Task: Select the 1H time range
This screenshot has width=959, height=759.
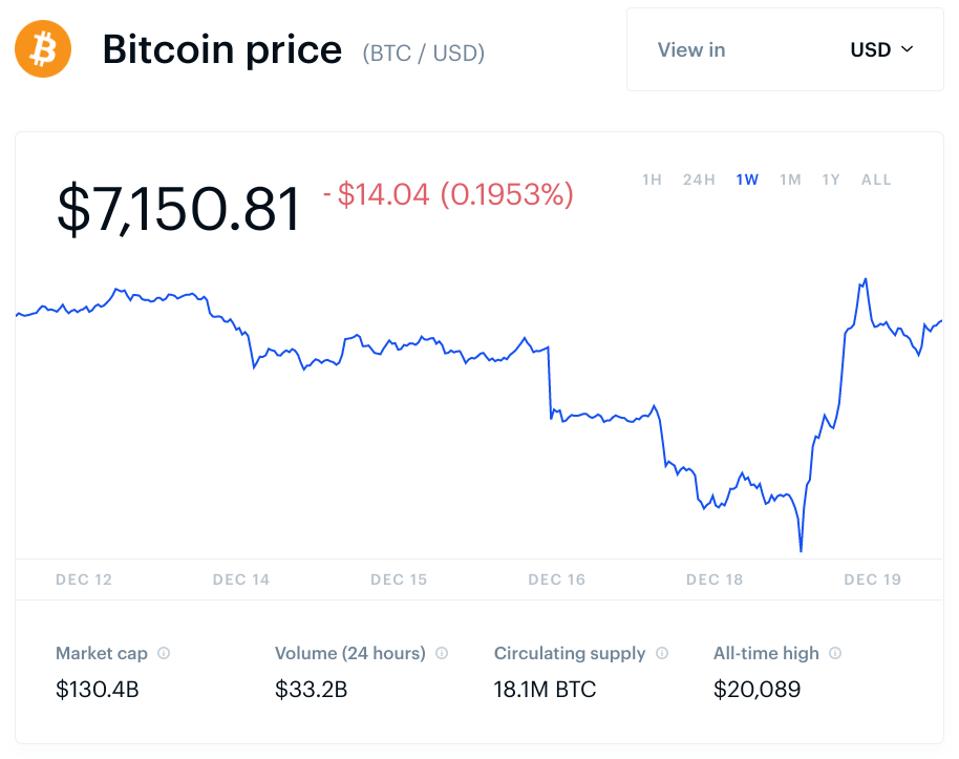Action: (x=653, y=179)
